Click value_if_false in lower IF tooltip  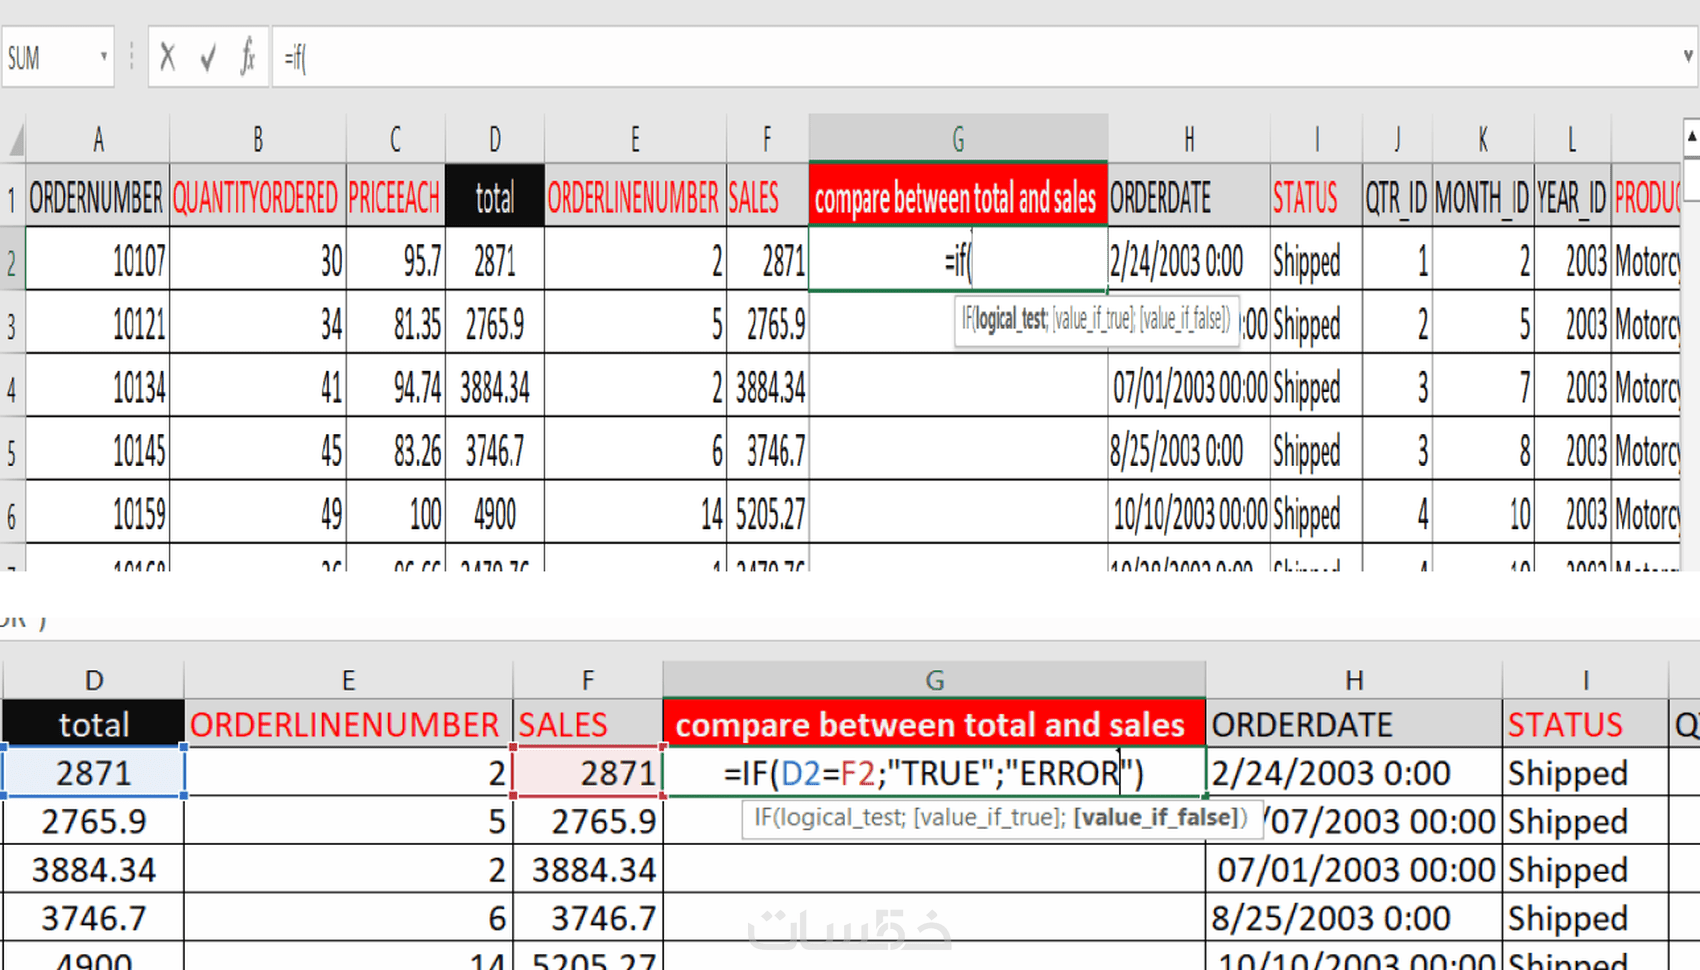(x=1157, y=818)
